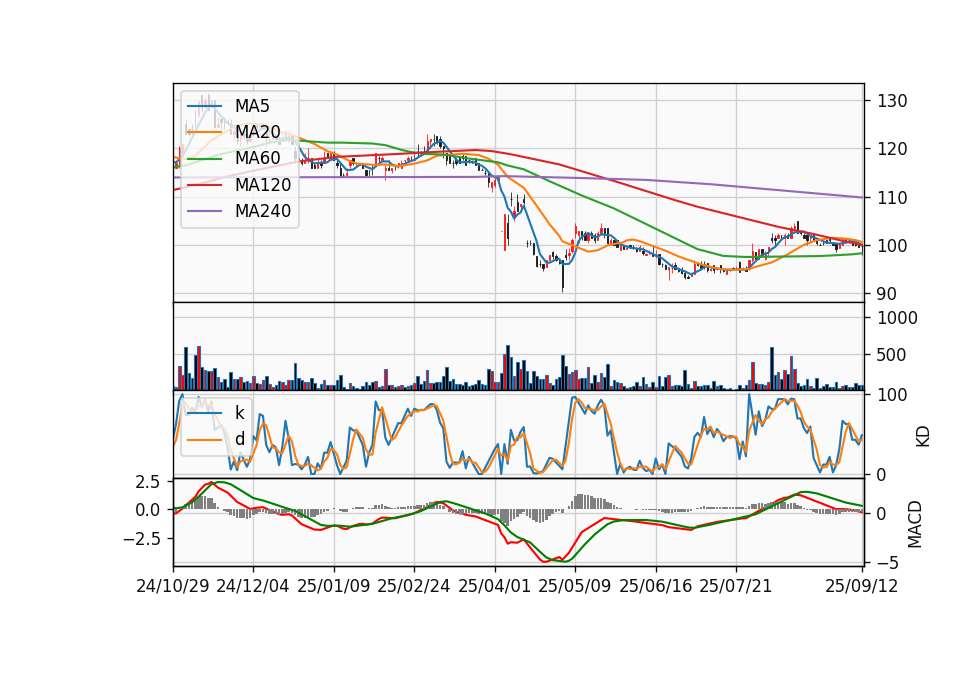Image resolution: width=960 pixels, height=690 pixels.
Task: Click the 25/01/09 date label
Action: pyautogui.click(x=334, y=586)
